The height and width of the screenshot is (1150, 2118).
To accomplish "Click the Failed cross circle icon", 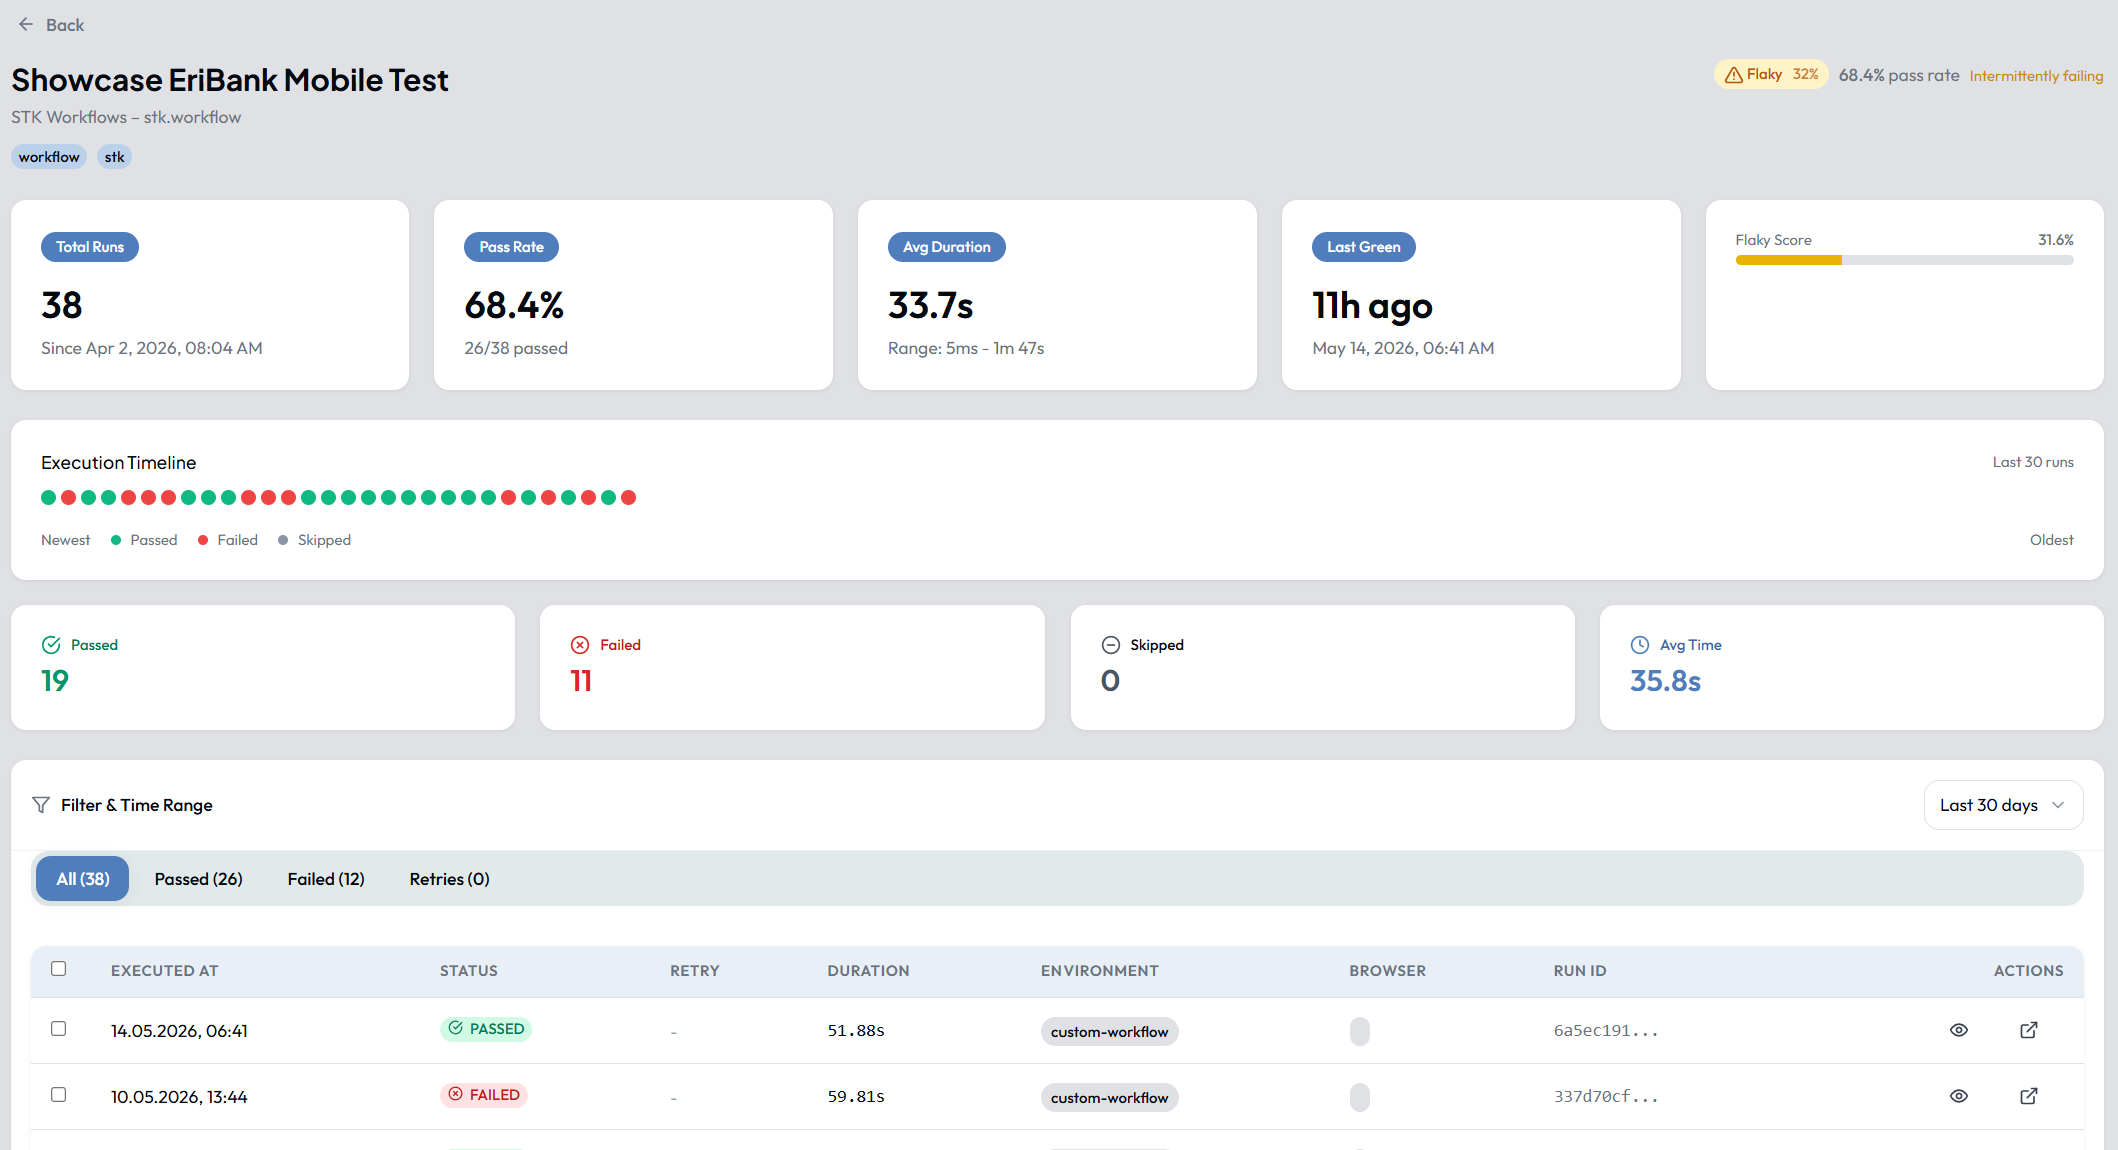I will 580,645.
